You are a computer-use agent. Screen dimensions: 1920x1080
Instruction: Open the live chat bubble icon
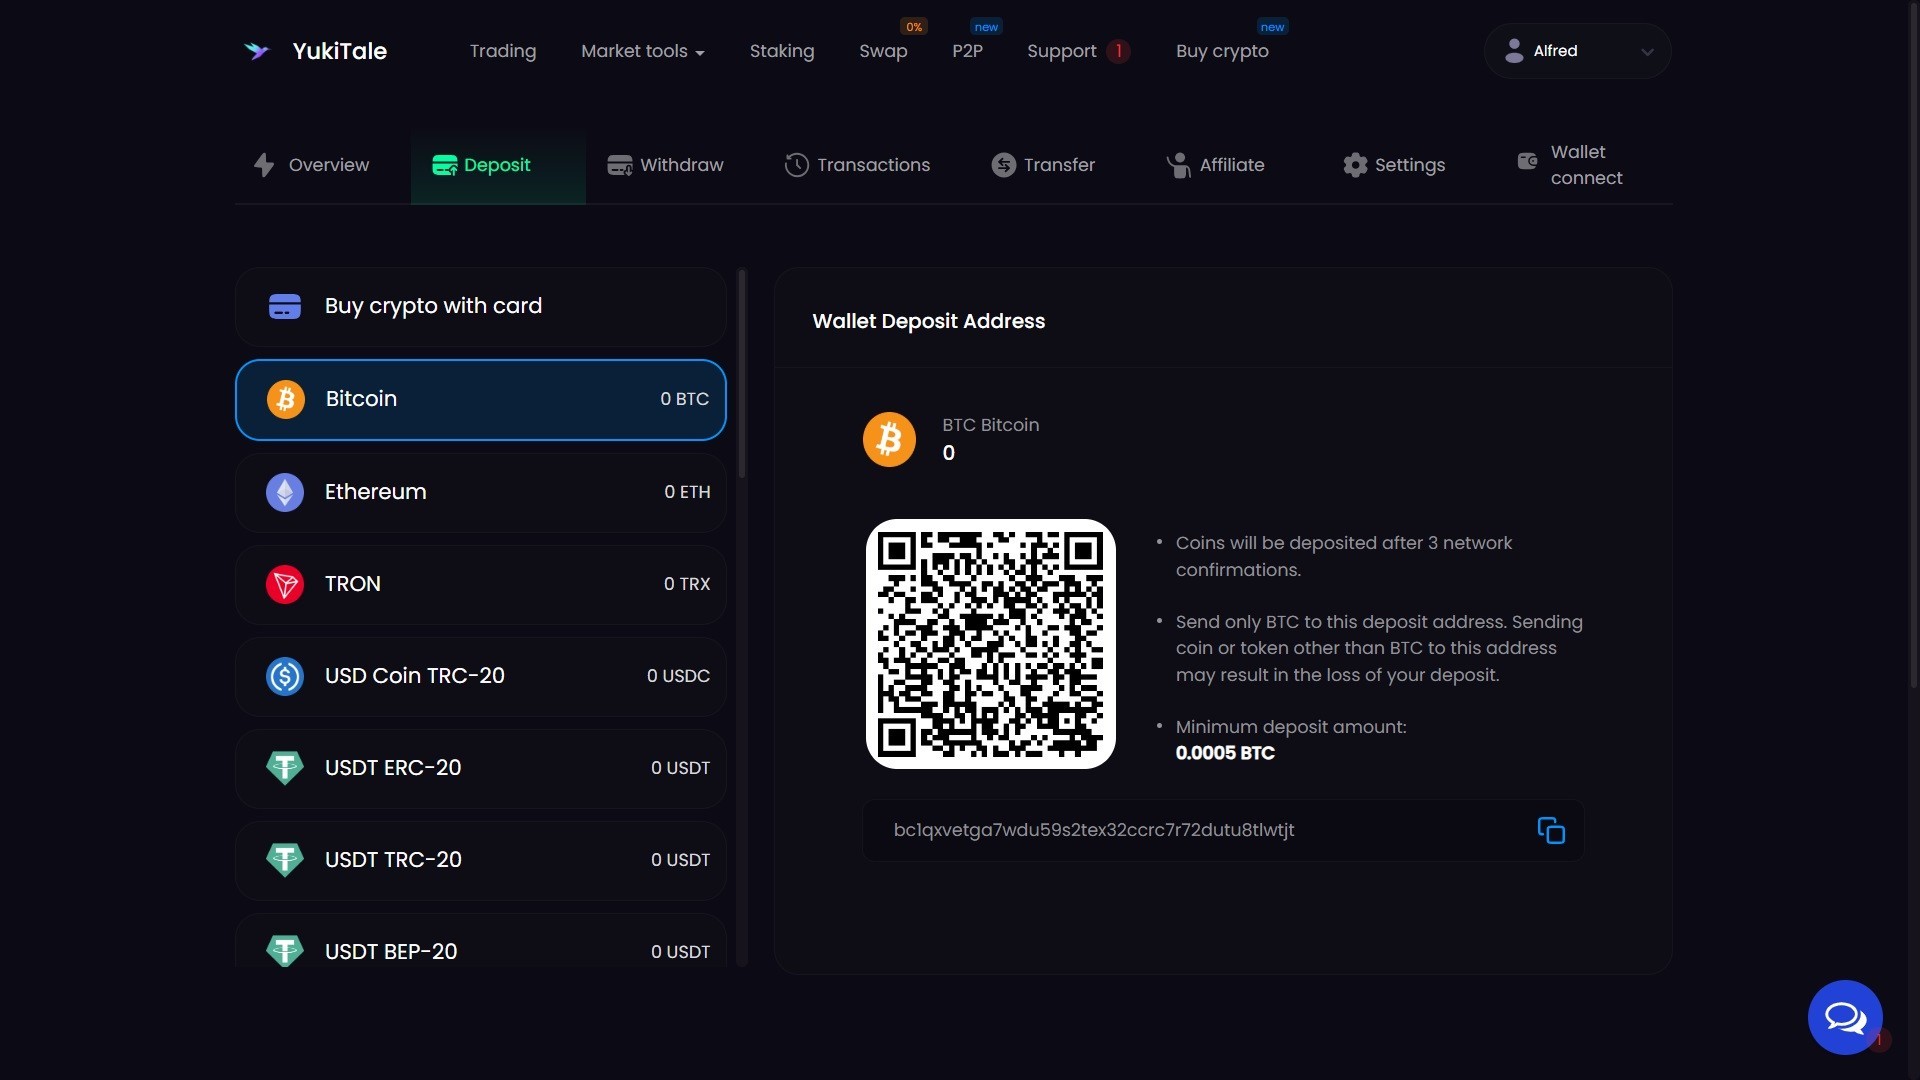coord(1844,1017)
